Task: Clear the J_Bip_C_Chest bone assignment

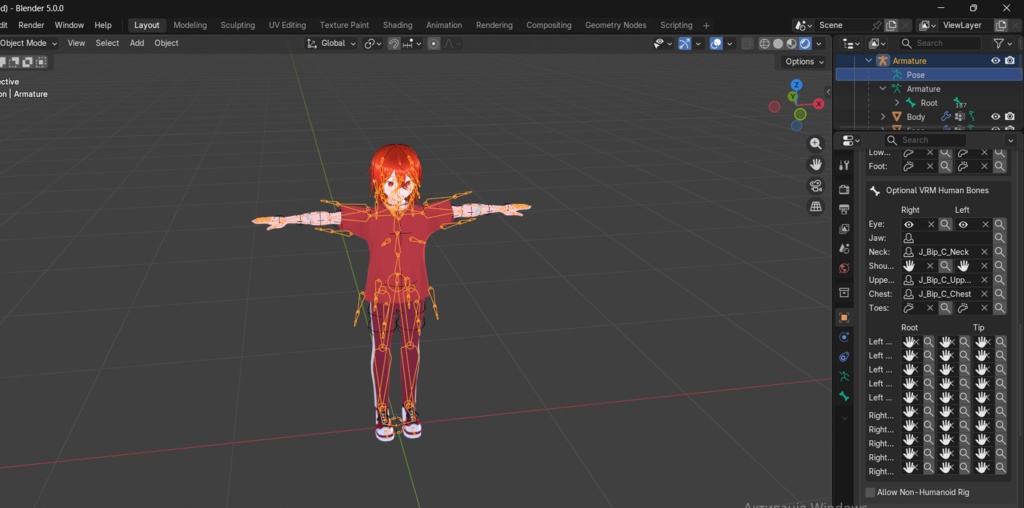Action: (985, 294)
